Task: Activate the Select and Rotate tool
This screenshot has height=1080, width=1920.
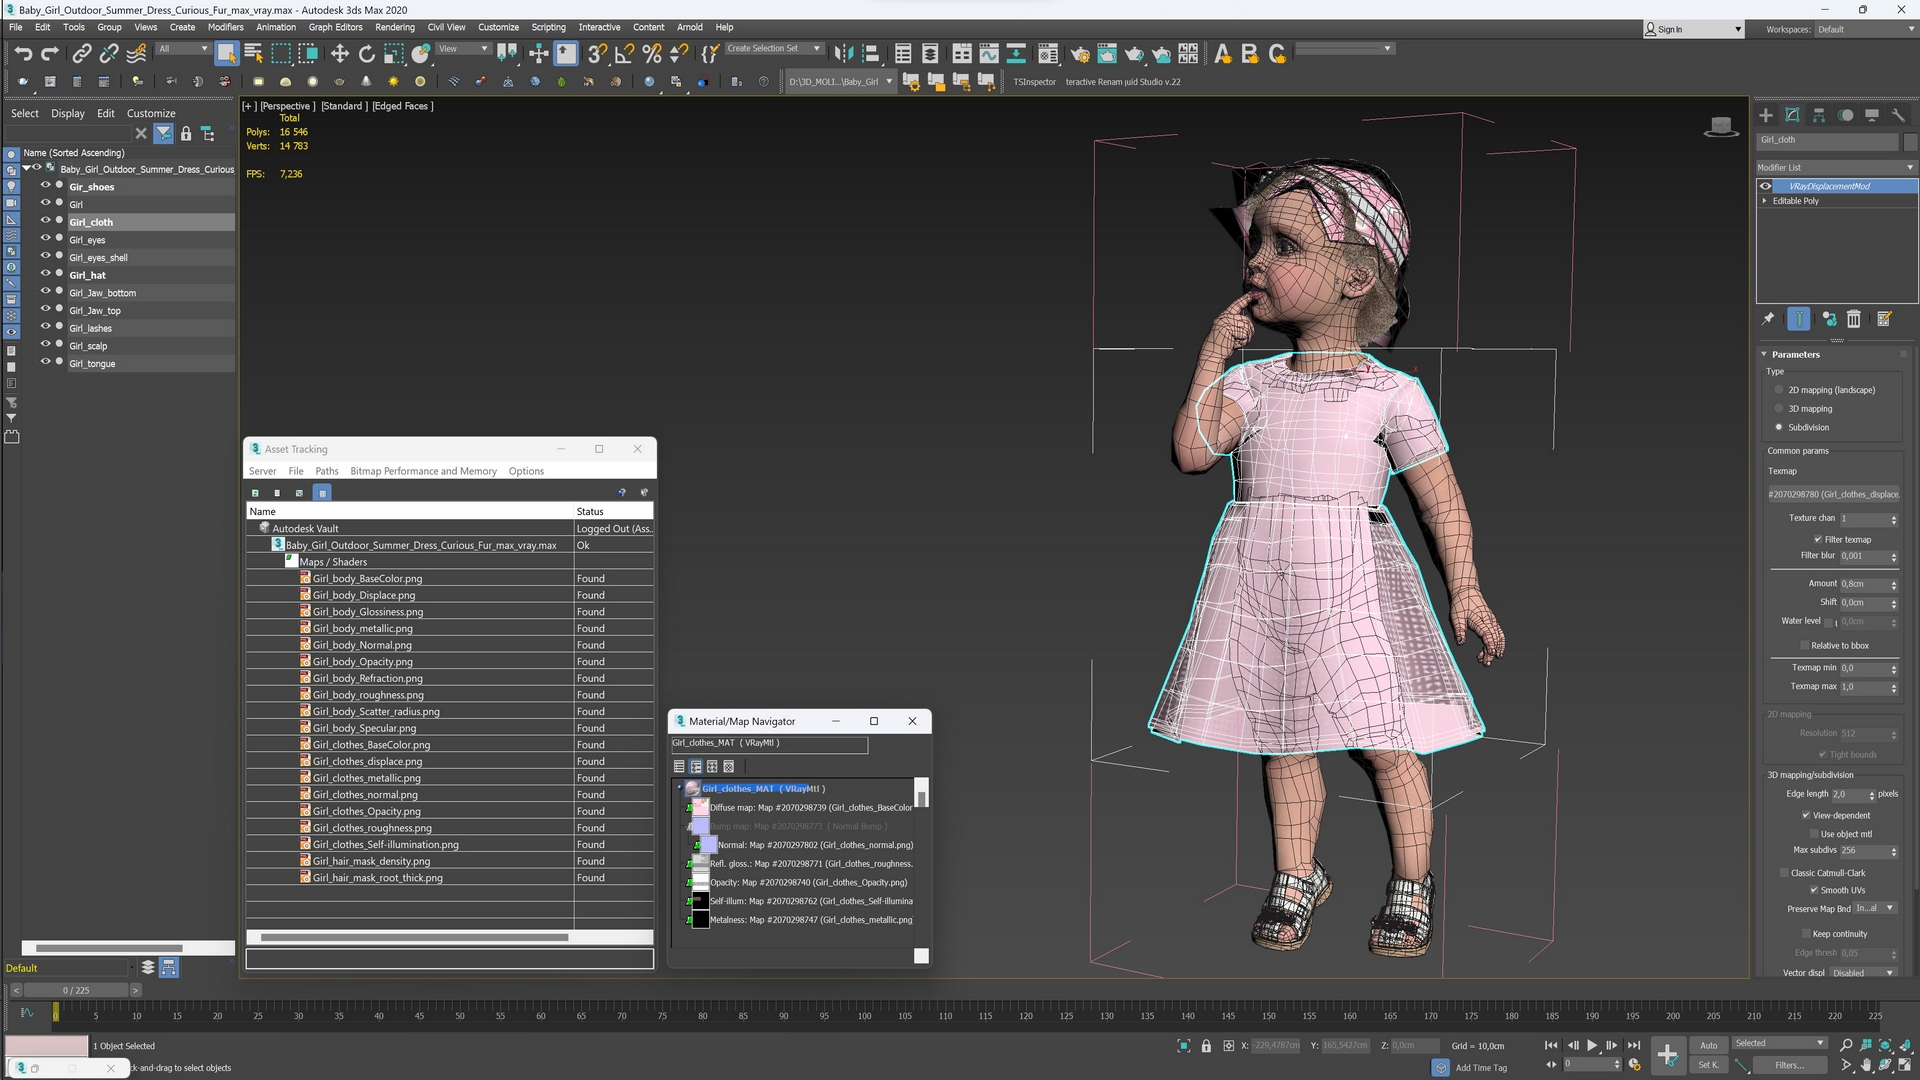Action: [x=366, y=53]
